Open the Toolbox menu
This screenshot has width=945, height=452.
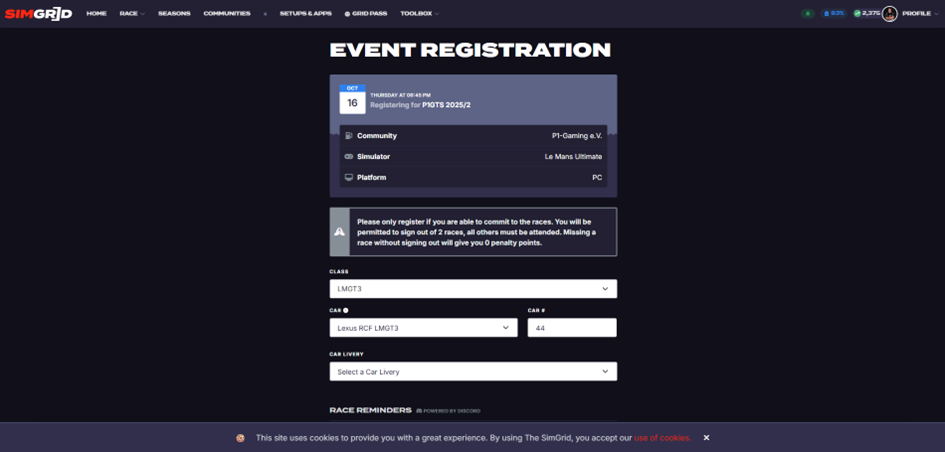coord(419,14)
